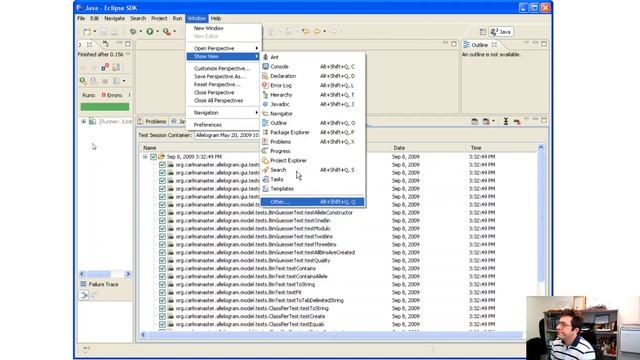Select Preferences in the Window menu

click(x=223, y=125)
